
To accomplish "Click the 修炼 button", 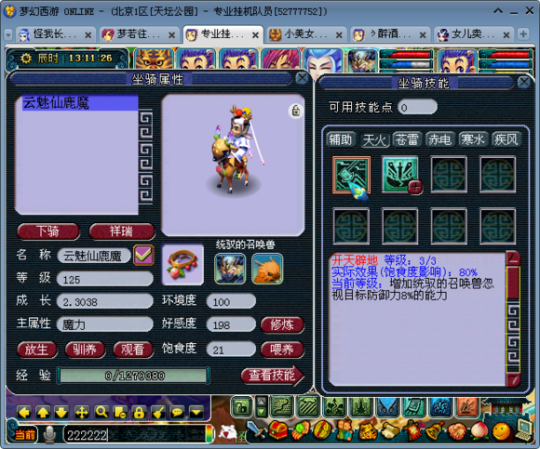I will point(282,325).
